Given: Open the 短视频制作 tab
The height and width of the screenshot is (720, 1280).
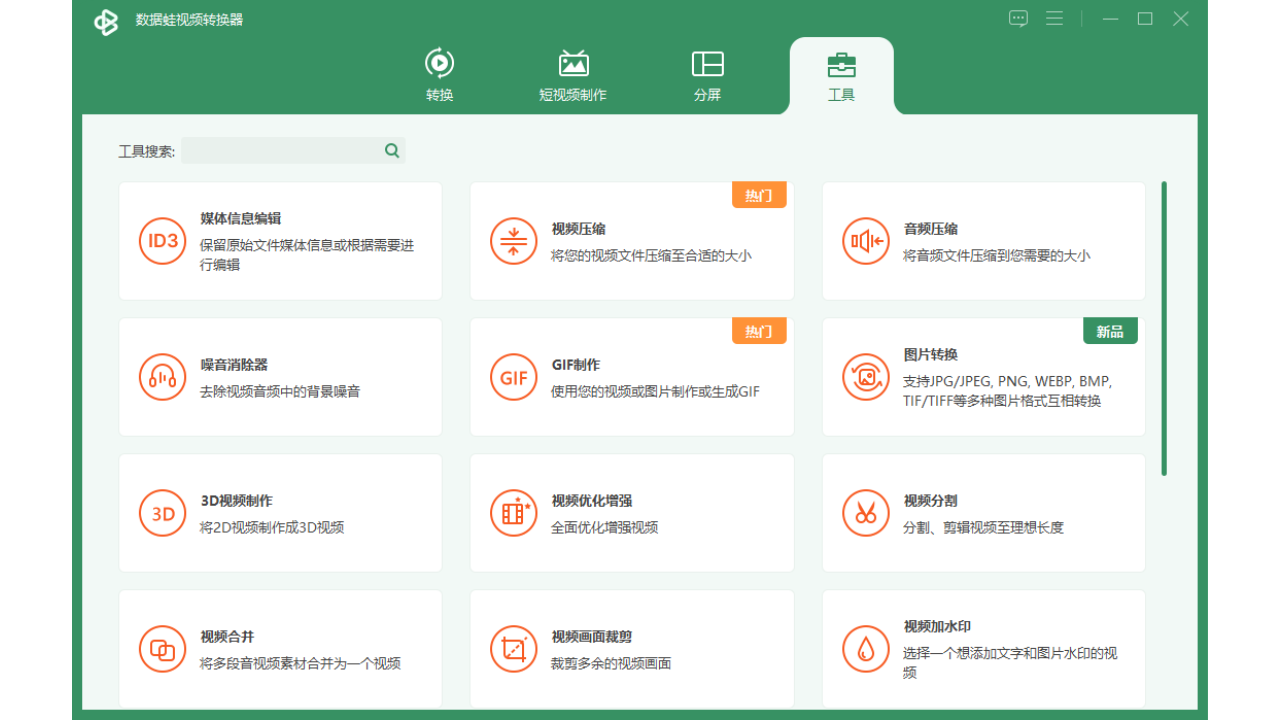Looking at the screenshot, I should click(x=573, y=75).
